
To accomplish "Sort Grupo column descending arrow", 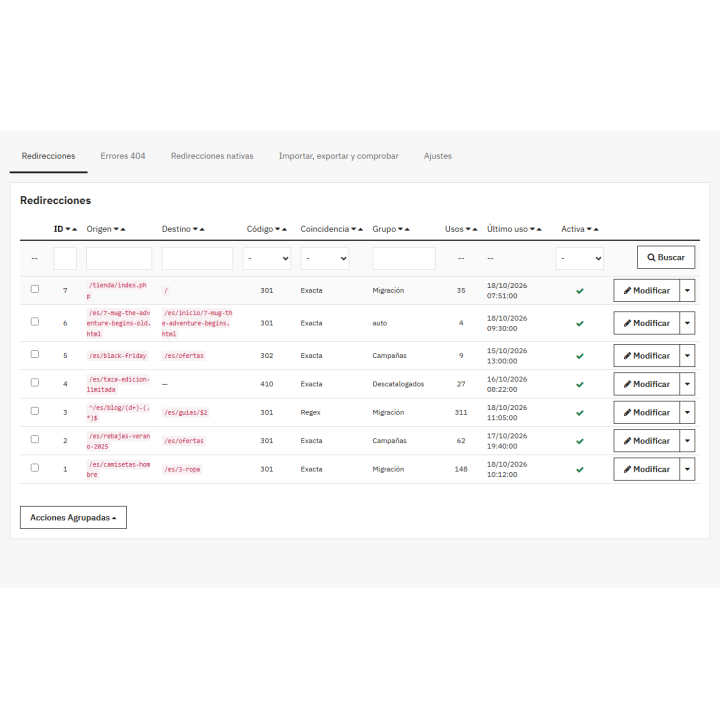I will point(400,229).
